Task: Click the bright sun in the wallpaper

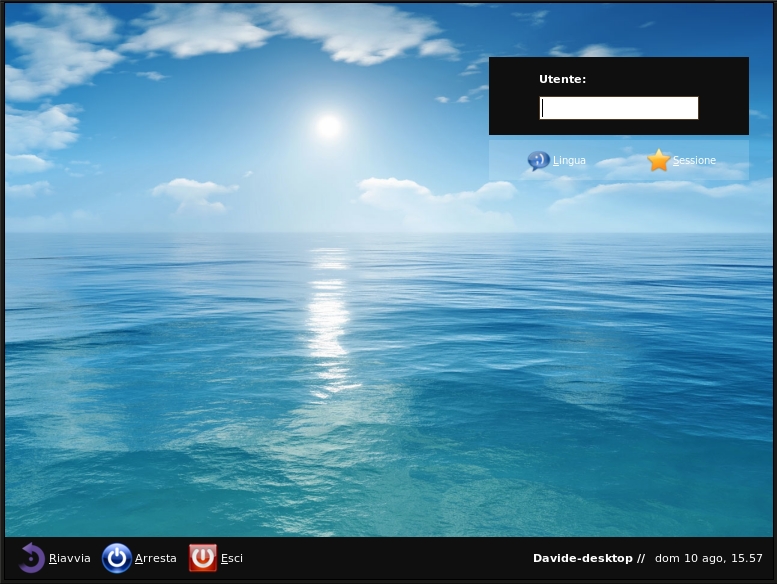Action: 329,126
